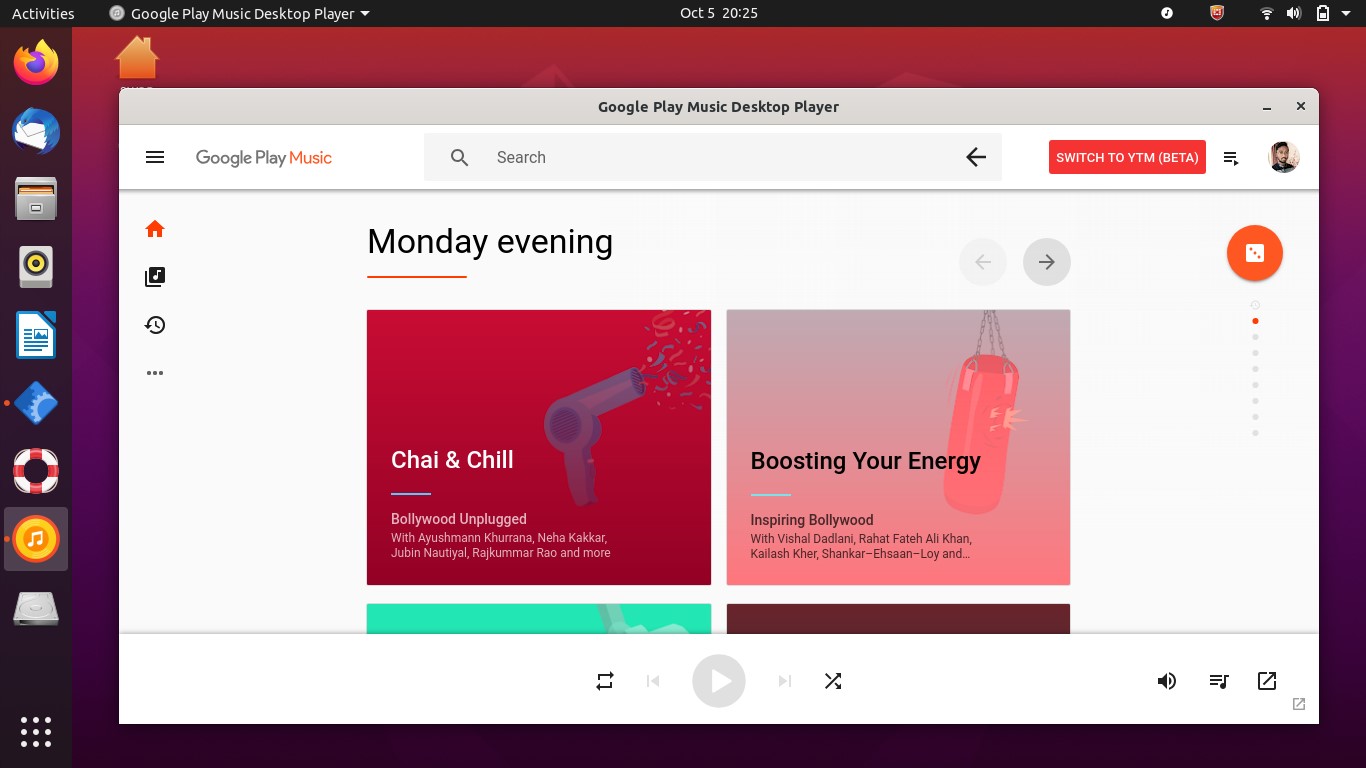Viewport: 1366px width, 768px height.
Task: Click the magnifier search icon
Action: pos(459,157)
